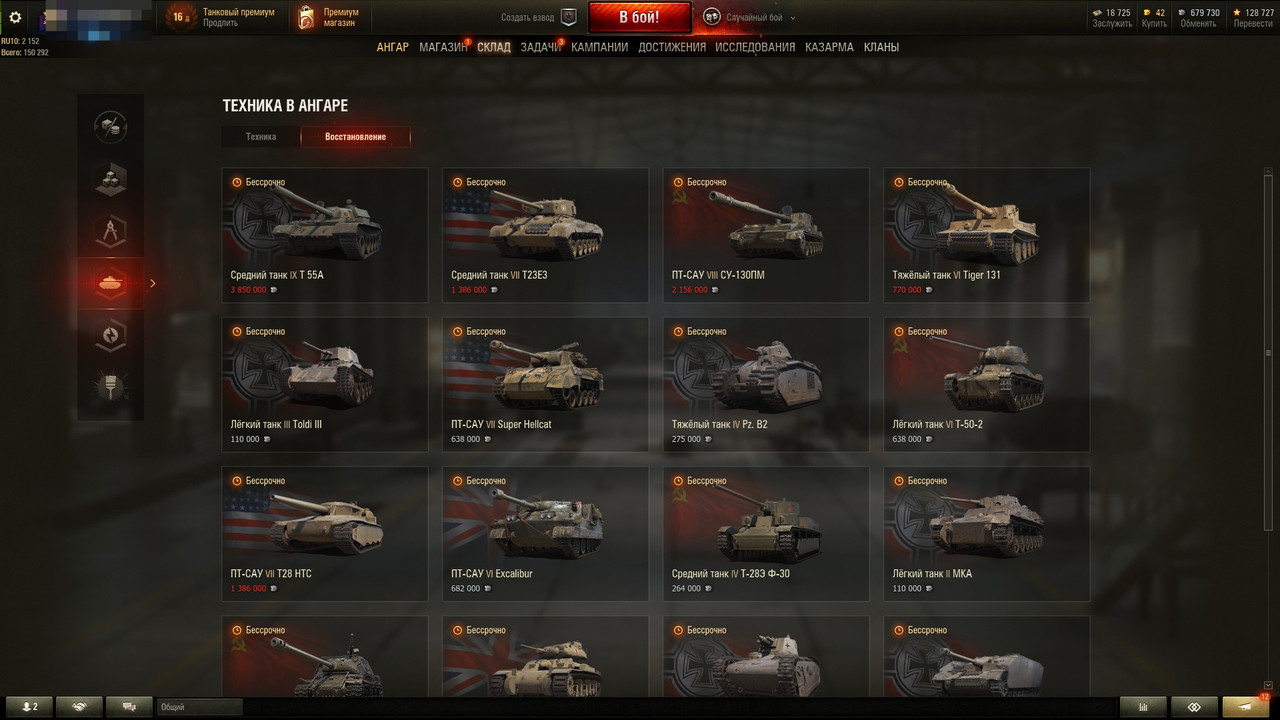Open the notification center with badge 12
1280x720 pixels.
(x=1246, y=706)
